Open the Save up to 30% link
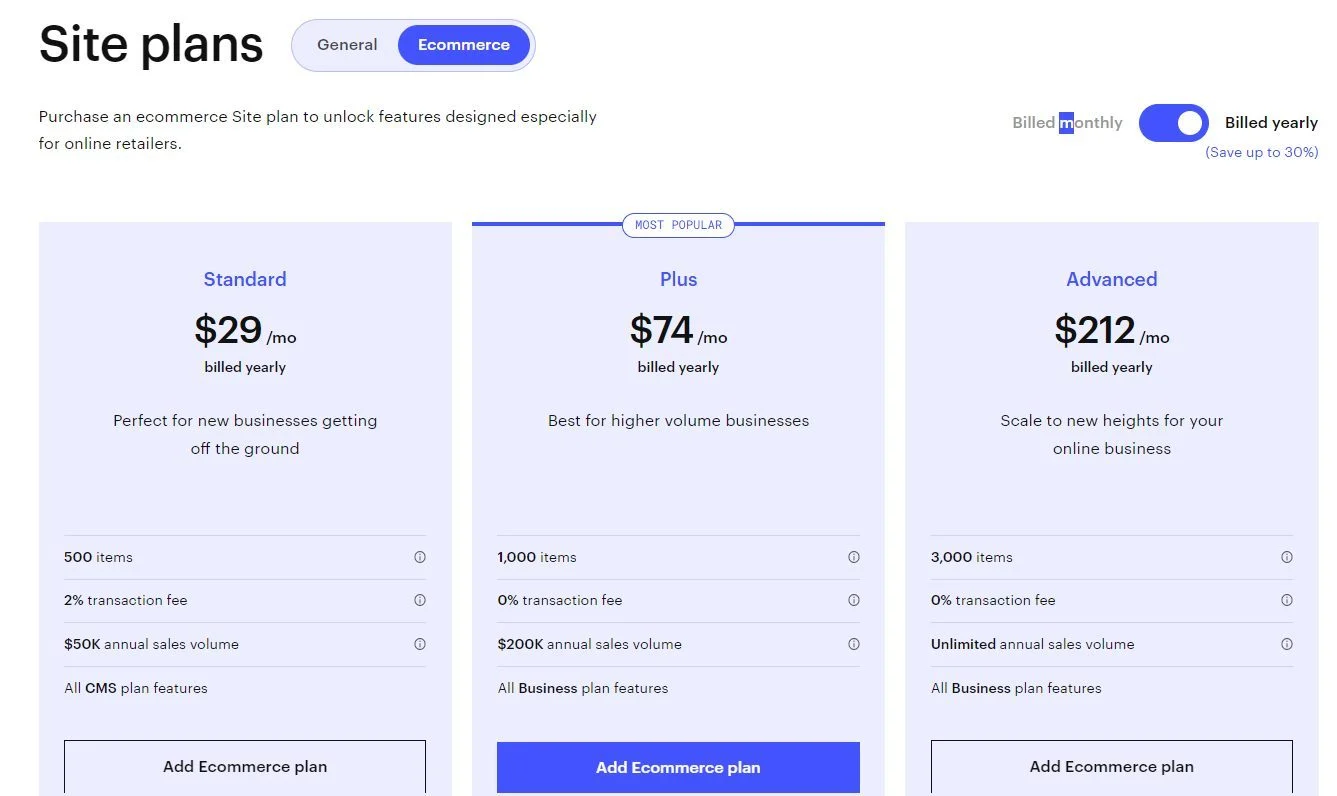1337x796 pixels. pyautogui.click(x=1263, y=152)
